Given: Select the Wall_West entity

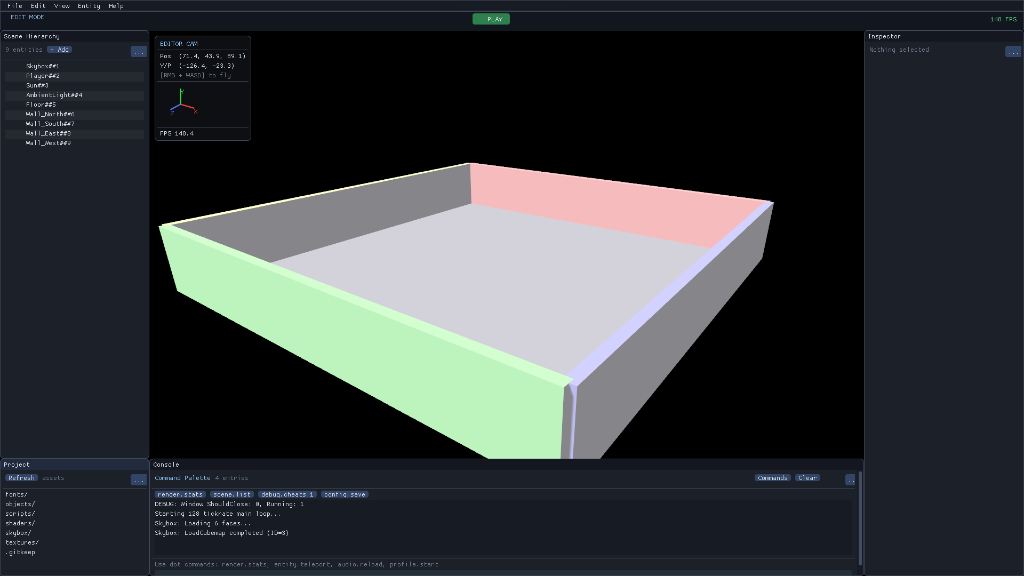Looking at the screenshot, I should tap(74, 143).
